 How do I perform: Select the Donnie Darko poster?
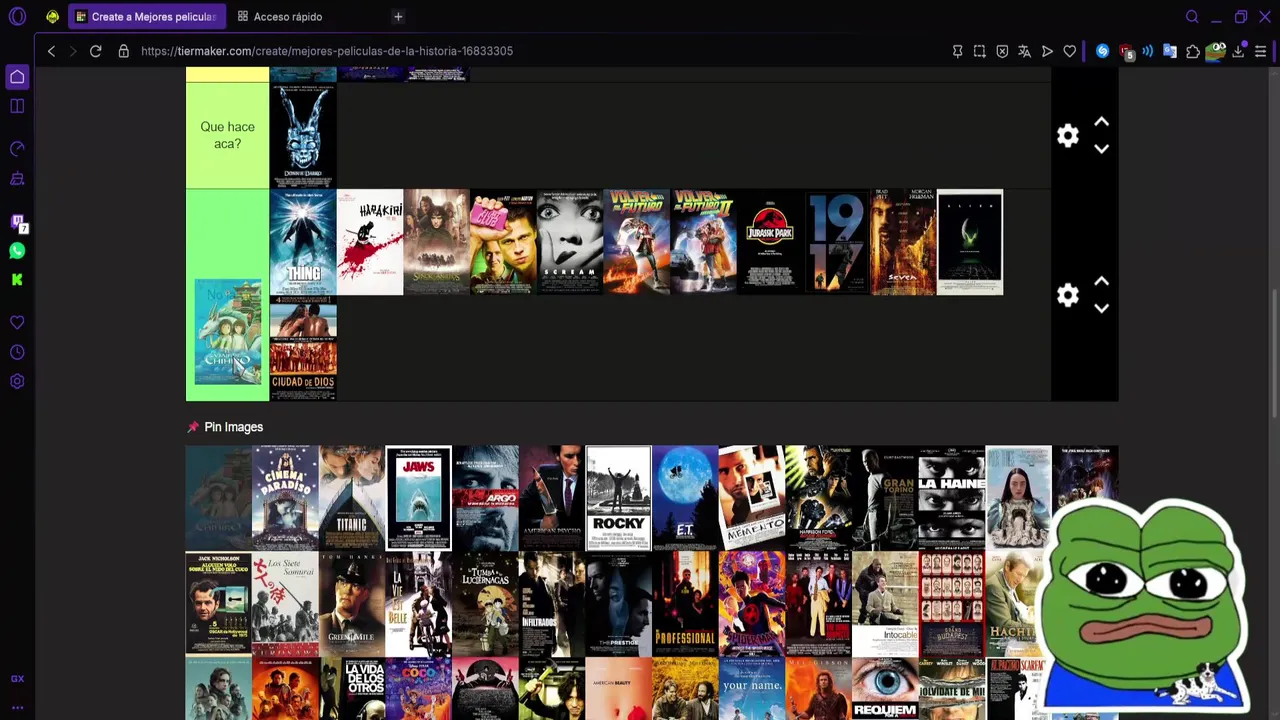[x=303, y=135]
